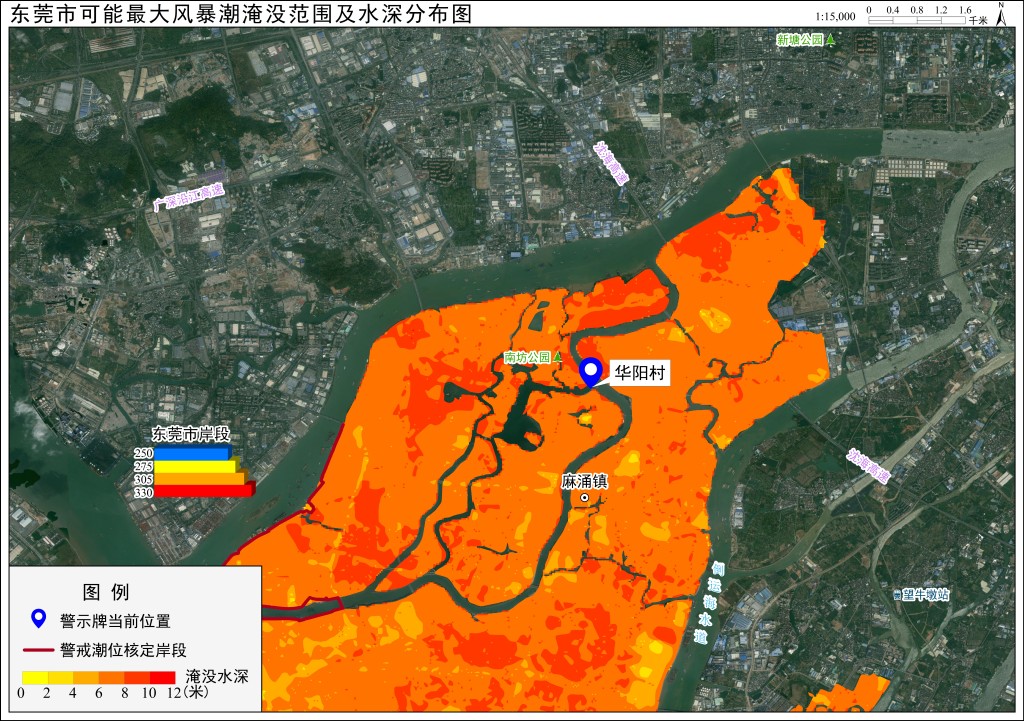Select the blue 250 bar in 东莞市岸段 chart

(192, 453)
